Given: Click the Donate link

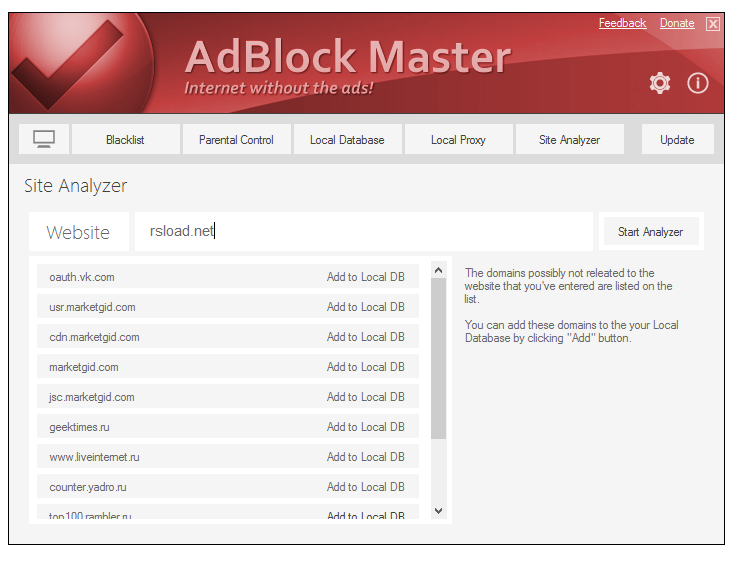Looking at the screenshot, I should [677, 23].
